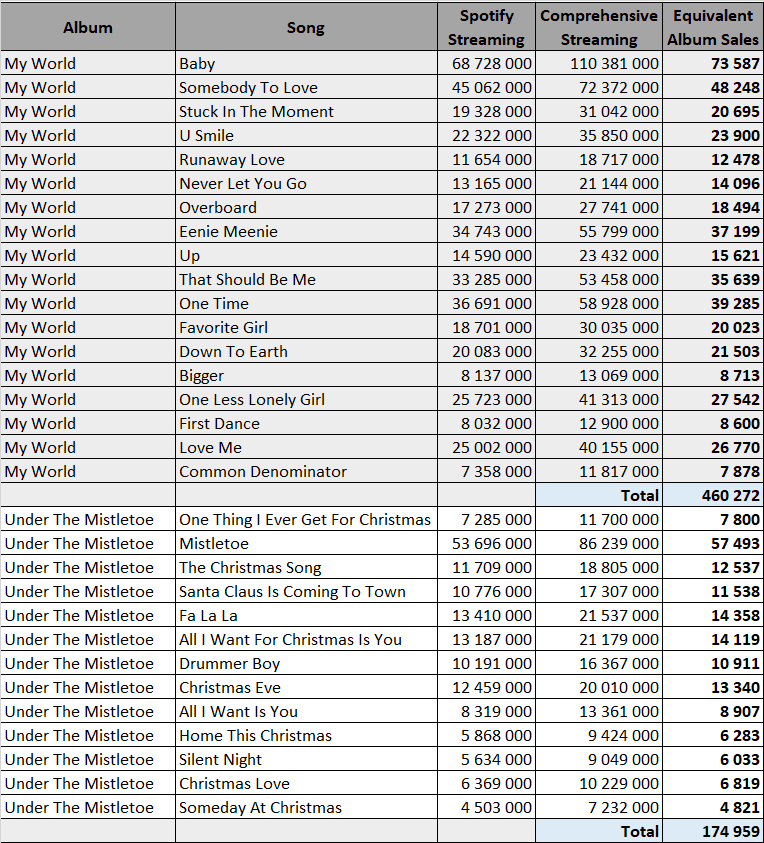Select the 'Mistletoe' song cell
The height and width of the screenshot is (843, 764).
306,544
